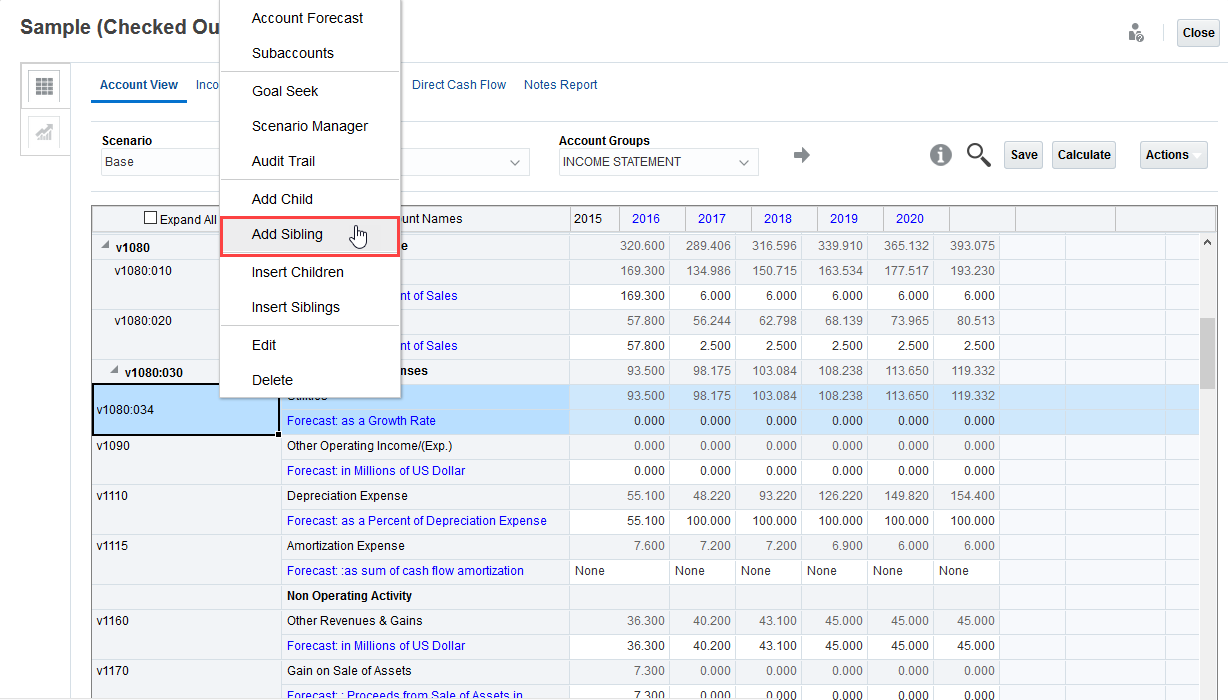
Task: Collapse the v1080:030 tree node
Action: pyautogui.click(x=113, y=371)
